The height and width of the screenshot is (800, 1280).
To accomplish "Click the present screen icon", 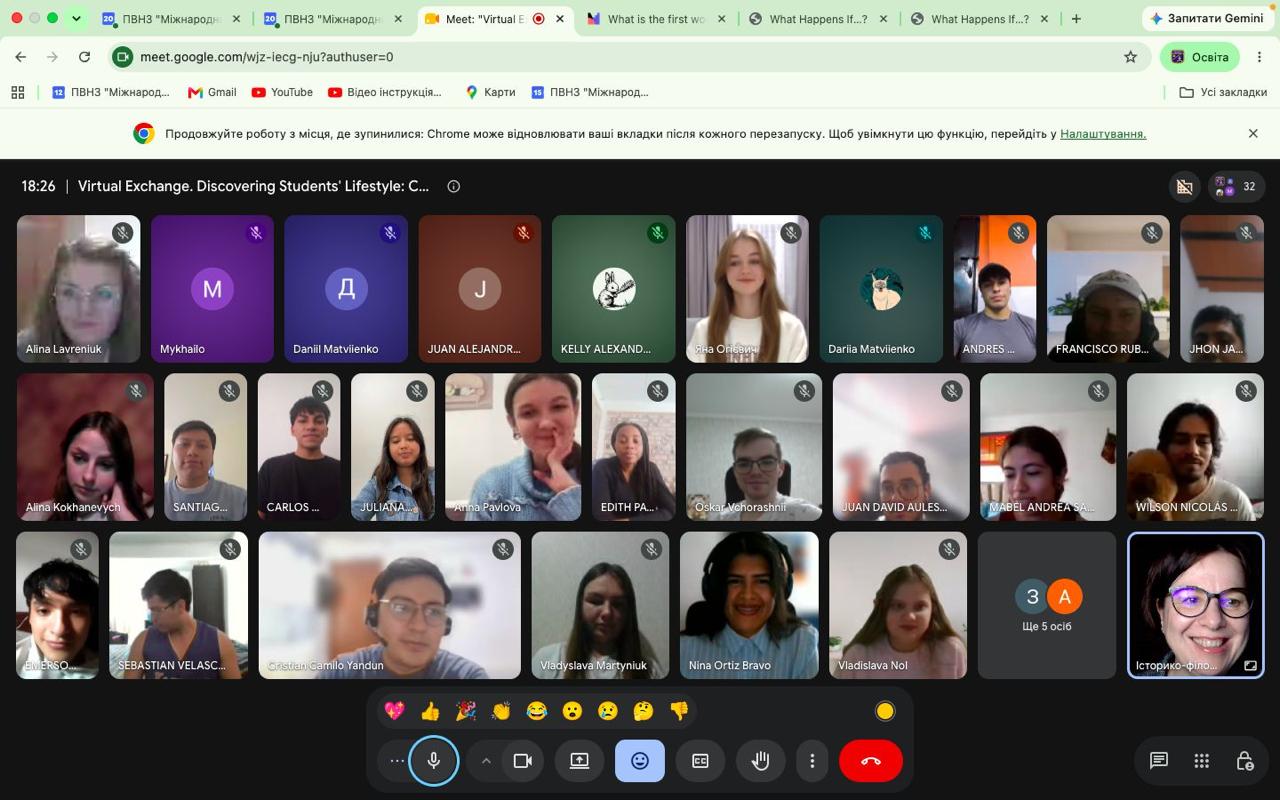I will (x=579, y=761).
